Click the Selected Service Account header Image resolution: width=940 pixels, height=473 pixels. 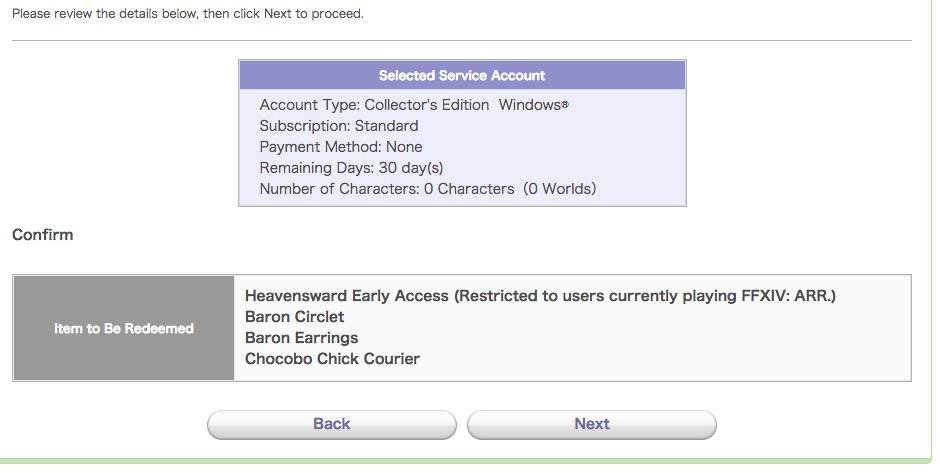[x=462, y=75]
